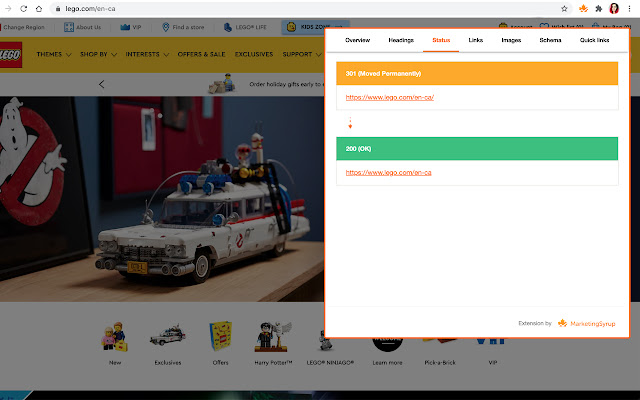Click the Ecto-1 hero banner image
640x400 pixels.
tap(162, 199)
